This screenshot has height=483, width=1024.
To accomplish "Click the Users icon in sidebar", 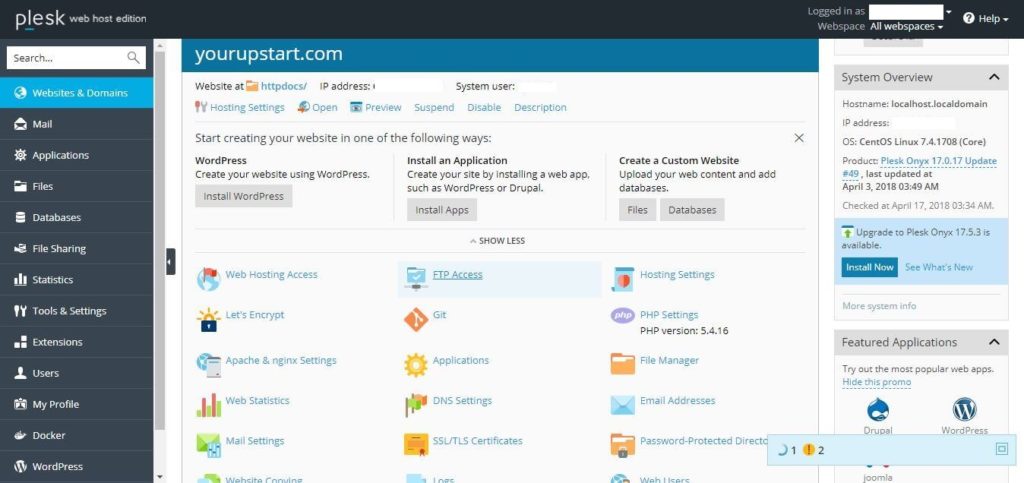I will point(20,373).
